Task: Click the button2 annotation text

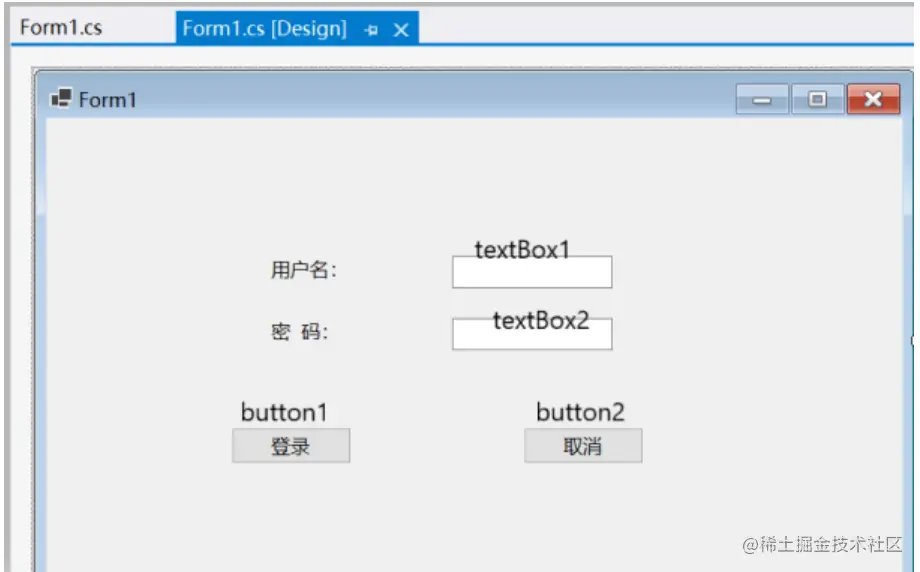Action: click(580, 412)
